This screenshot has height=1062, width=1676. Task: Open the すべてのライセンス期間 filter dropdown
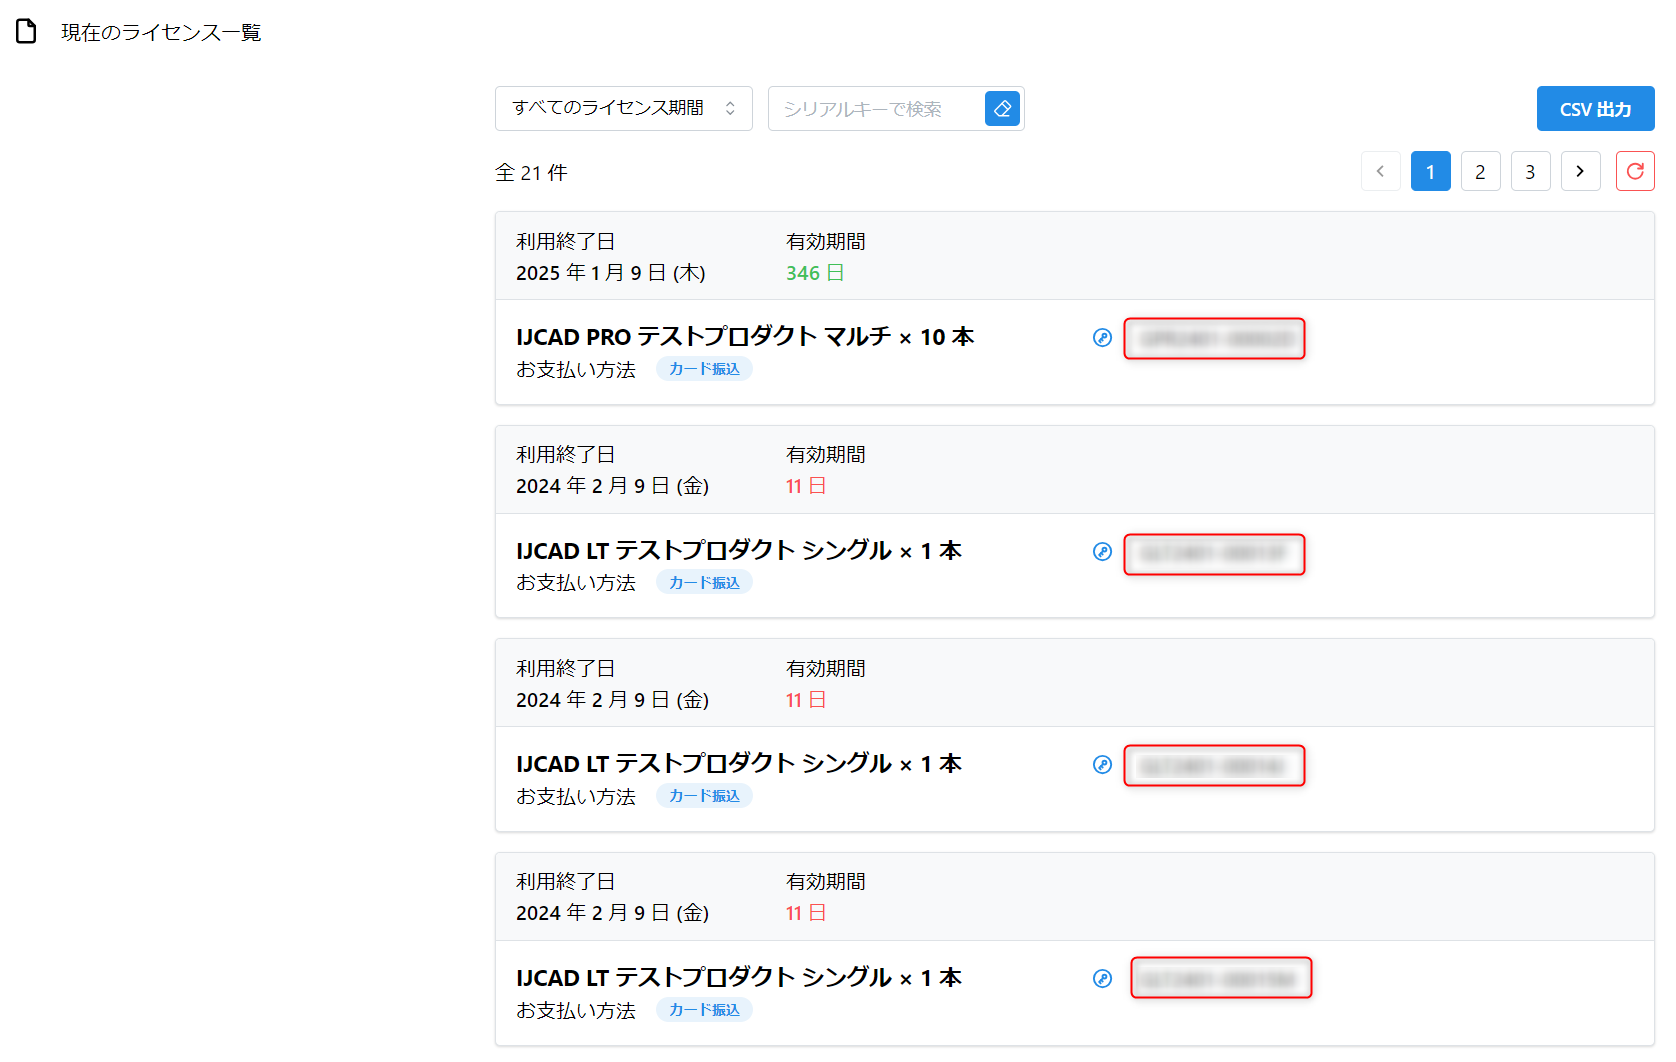[x=623, y=108]
